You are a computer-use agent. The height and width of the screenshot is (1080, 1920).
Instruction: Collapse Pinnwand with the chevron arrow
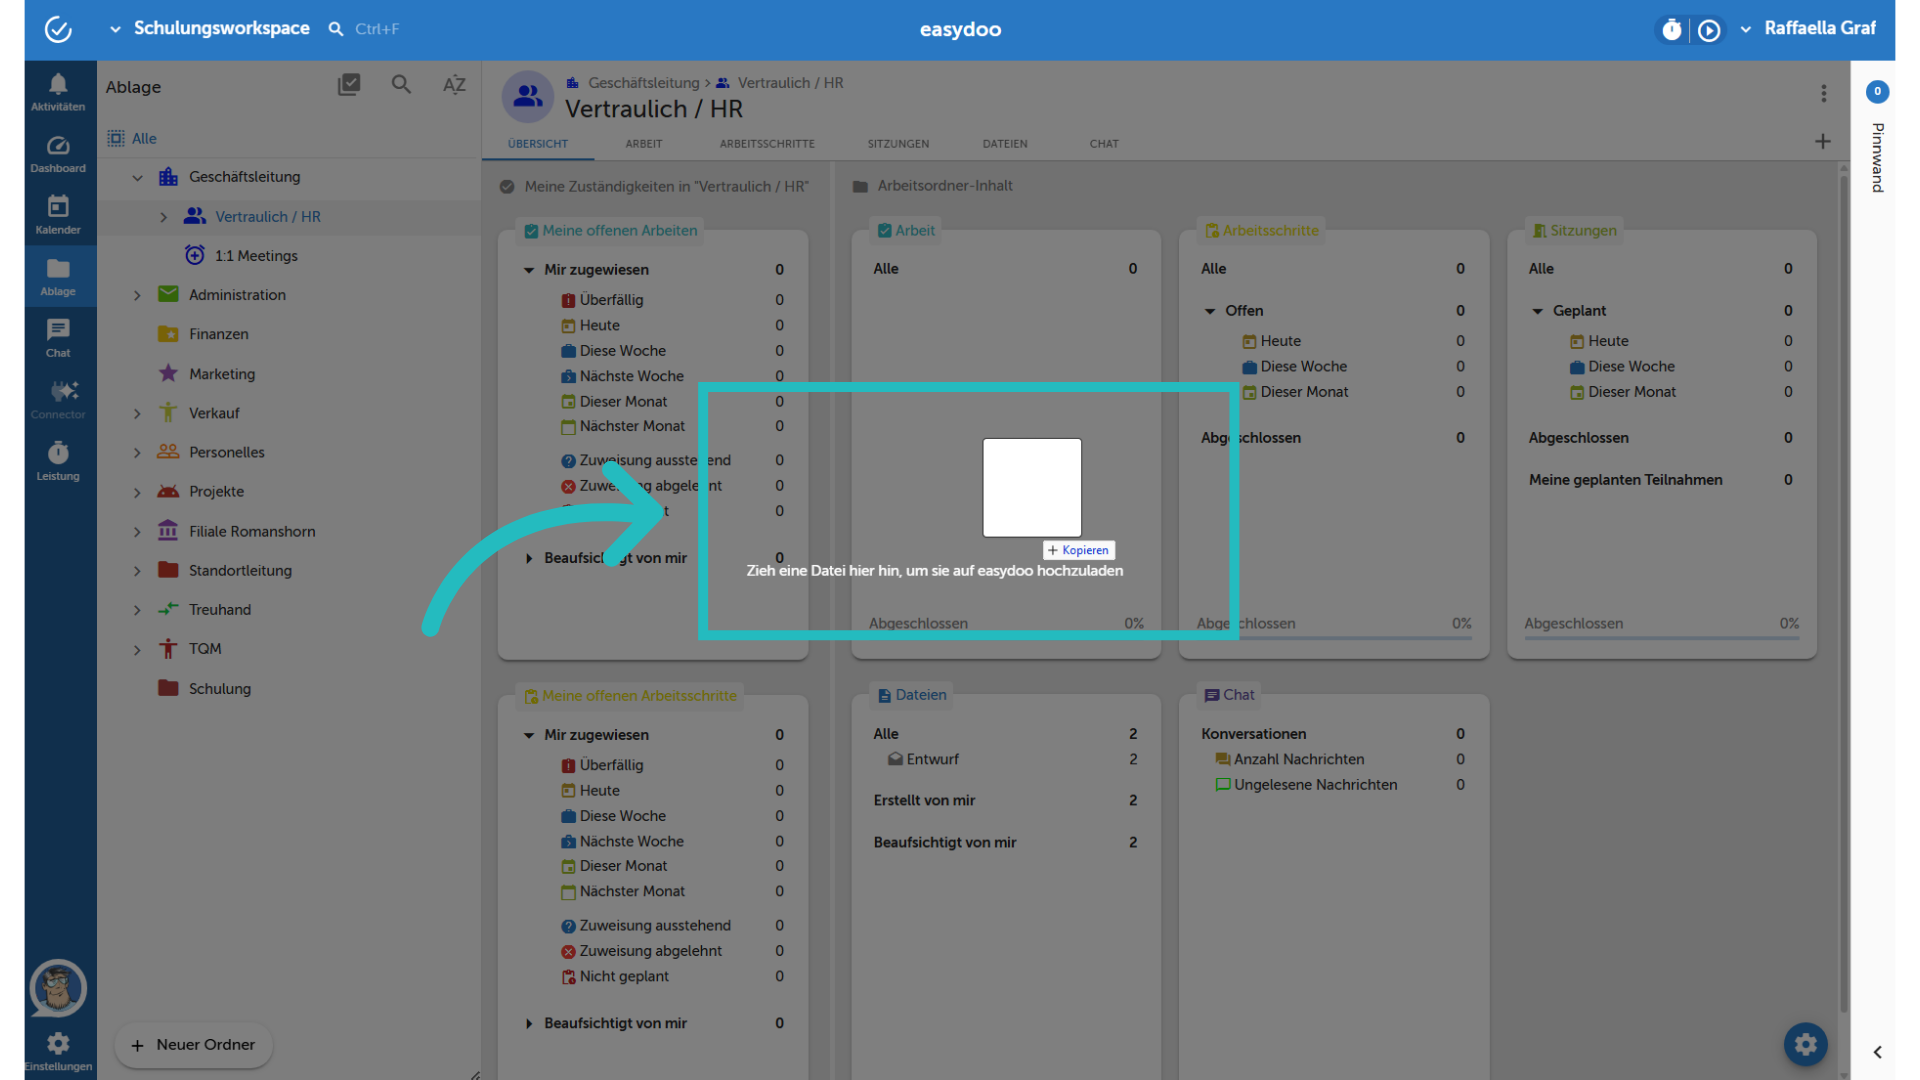(1877, 1052)
